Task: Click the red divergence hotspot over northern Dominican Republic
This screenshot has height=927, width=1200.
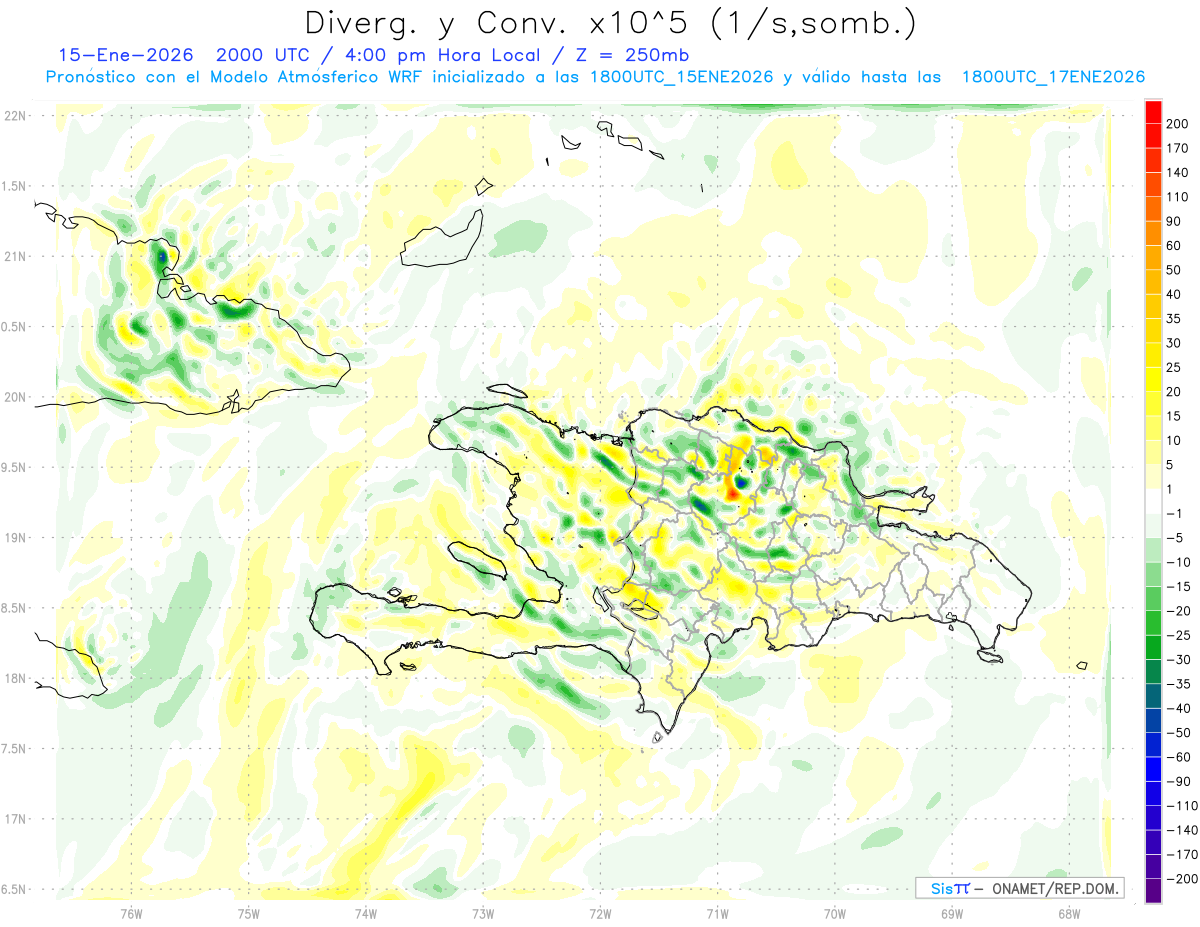Action: 732,492
